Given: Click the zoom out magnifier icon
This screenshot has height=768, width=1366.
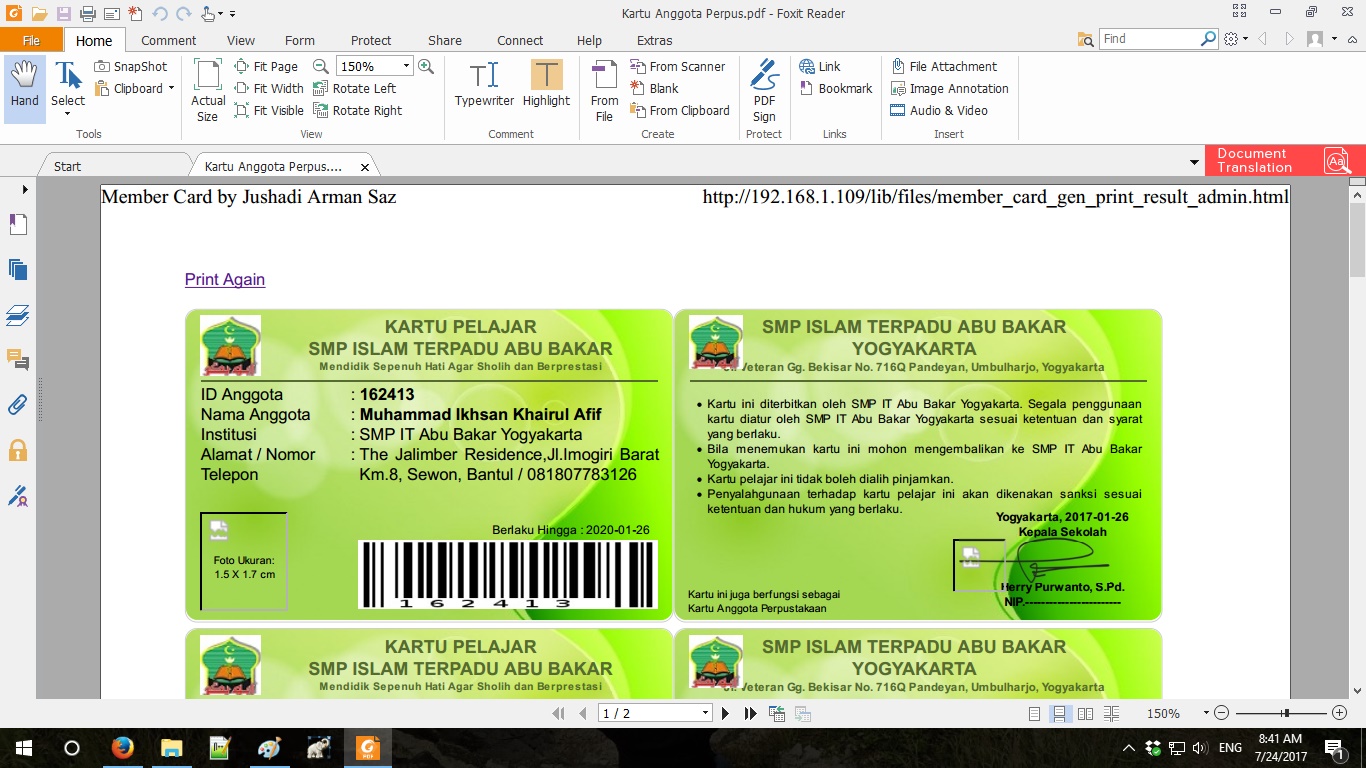Looking at the screenshot, I should (321, 66).
